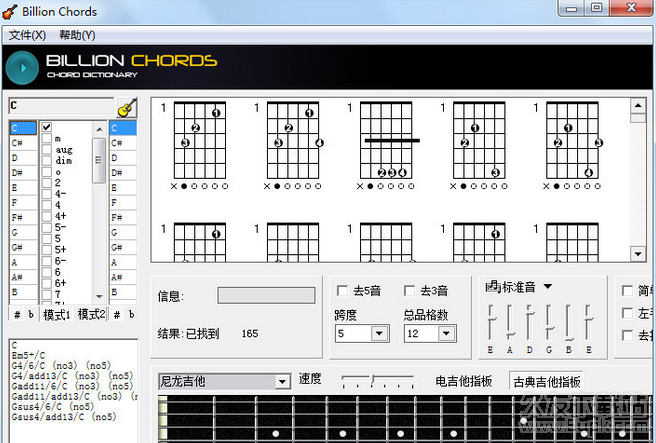Viewport: 656px width, 443px height.
Task: Select root note G in left list
Action: 23,233
